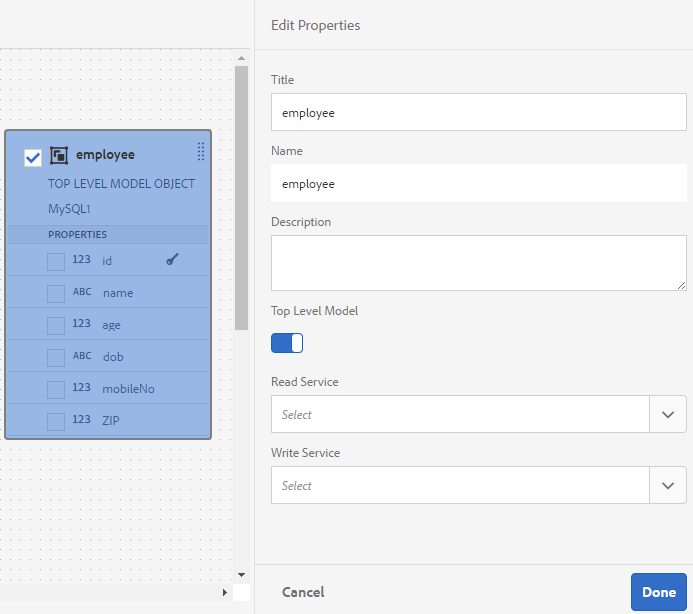The width and height of the screenshot is (693, 614).
Task: Click into the Title input field
Action: [x=479, y=112]
